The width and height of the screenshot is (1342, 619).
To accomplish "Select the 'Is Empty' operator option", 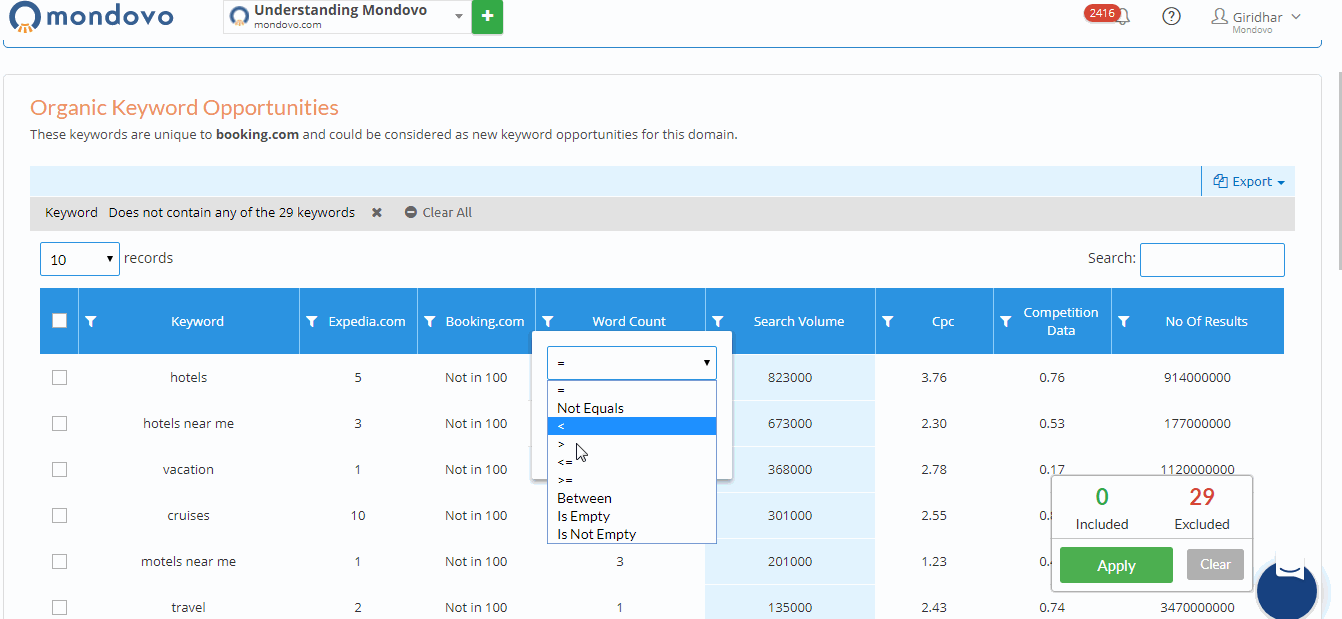I will [x=632, y=516].
